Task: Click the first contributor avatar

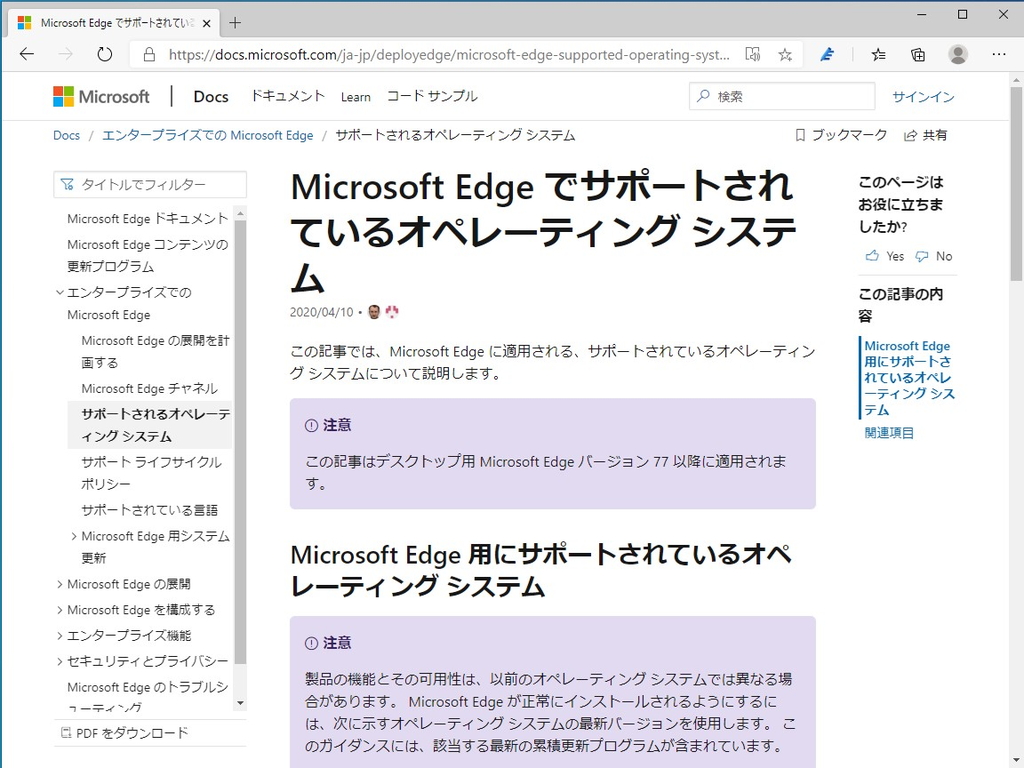Action: point(374,312)
